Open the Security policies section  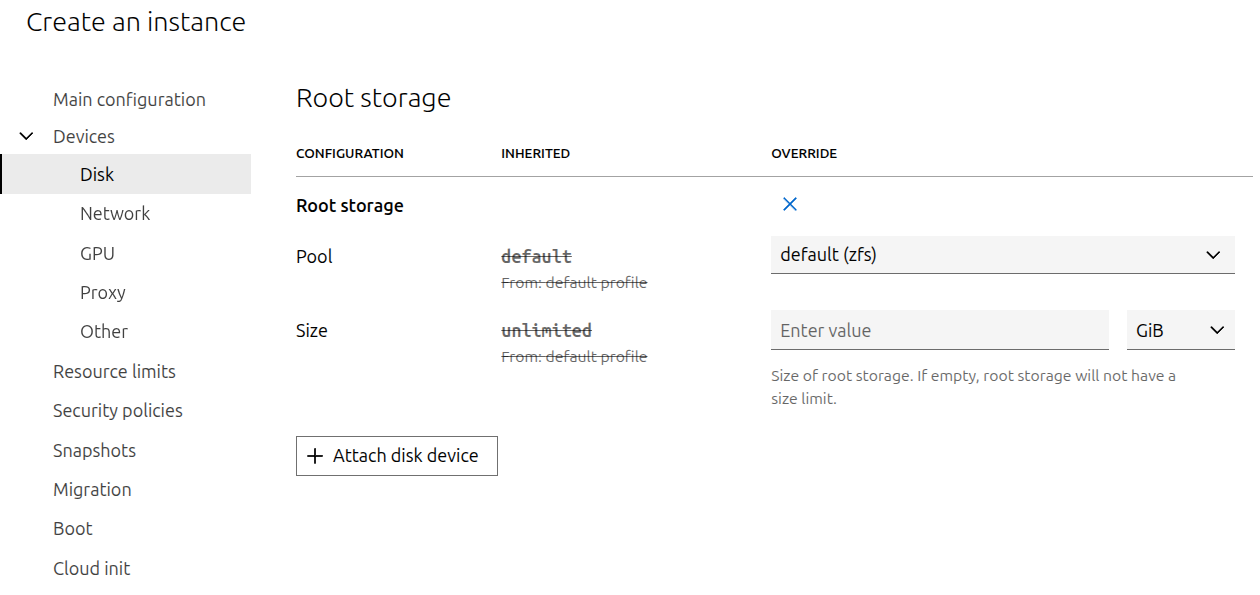pos(118,411)
